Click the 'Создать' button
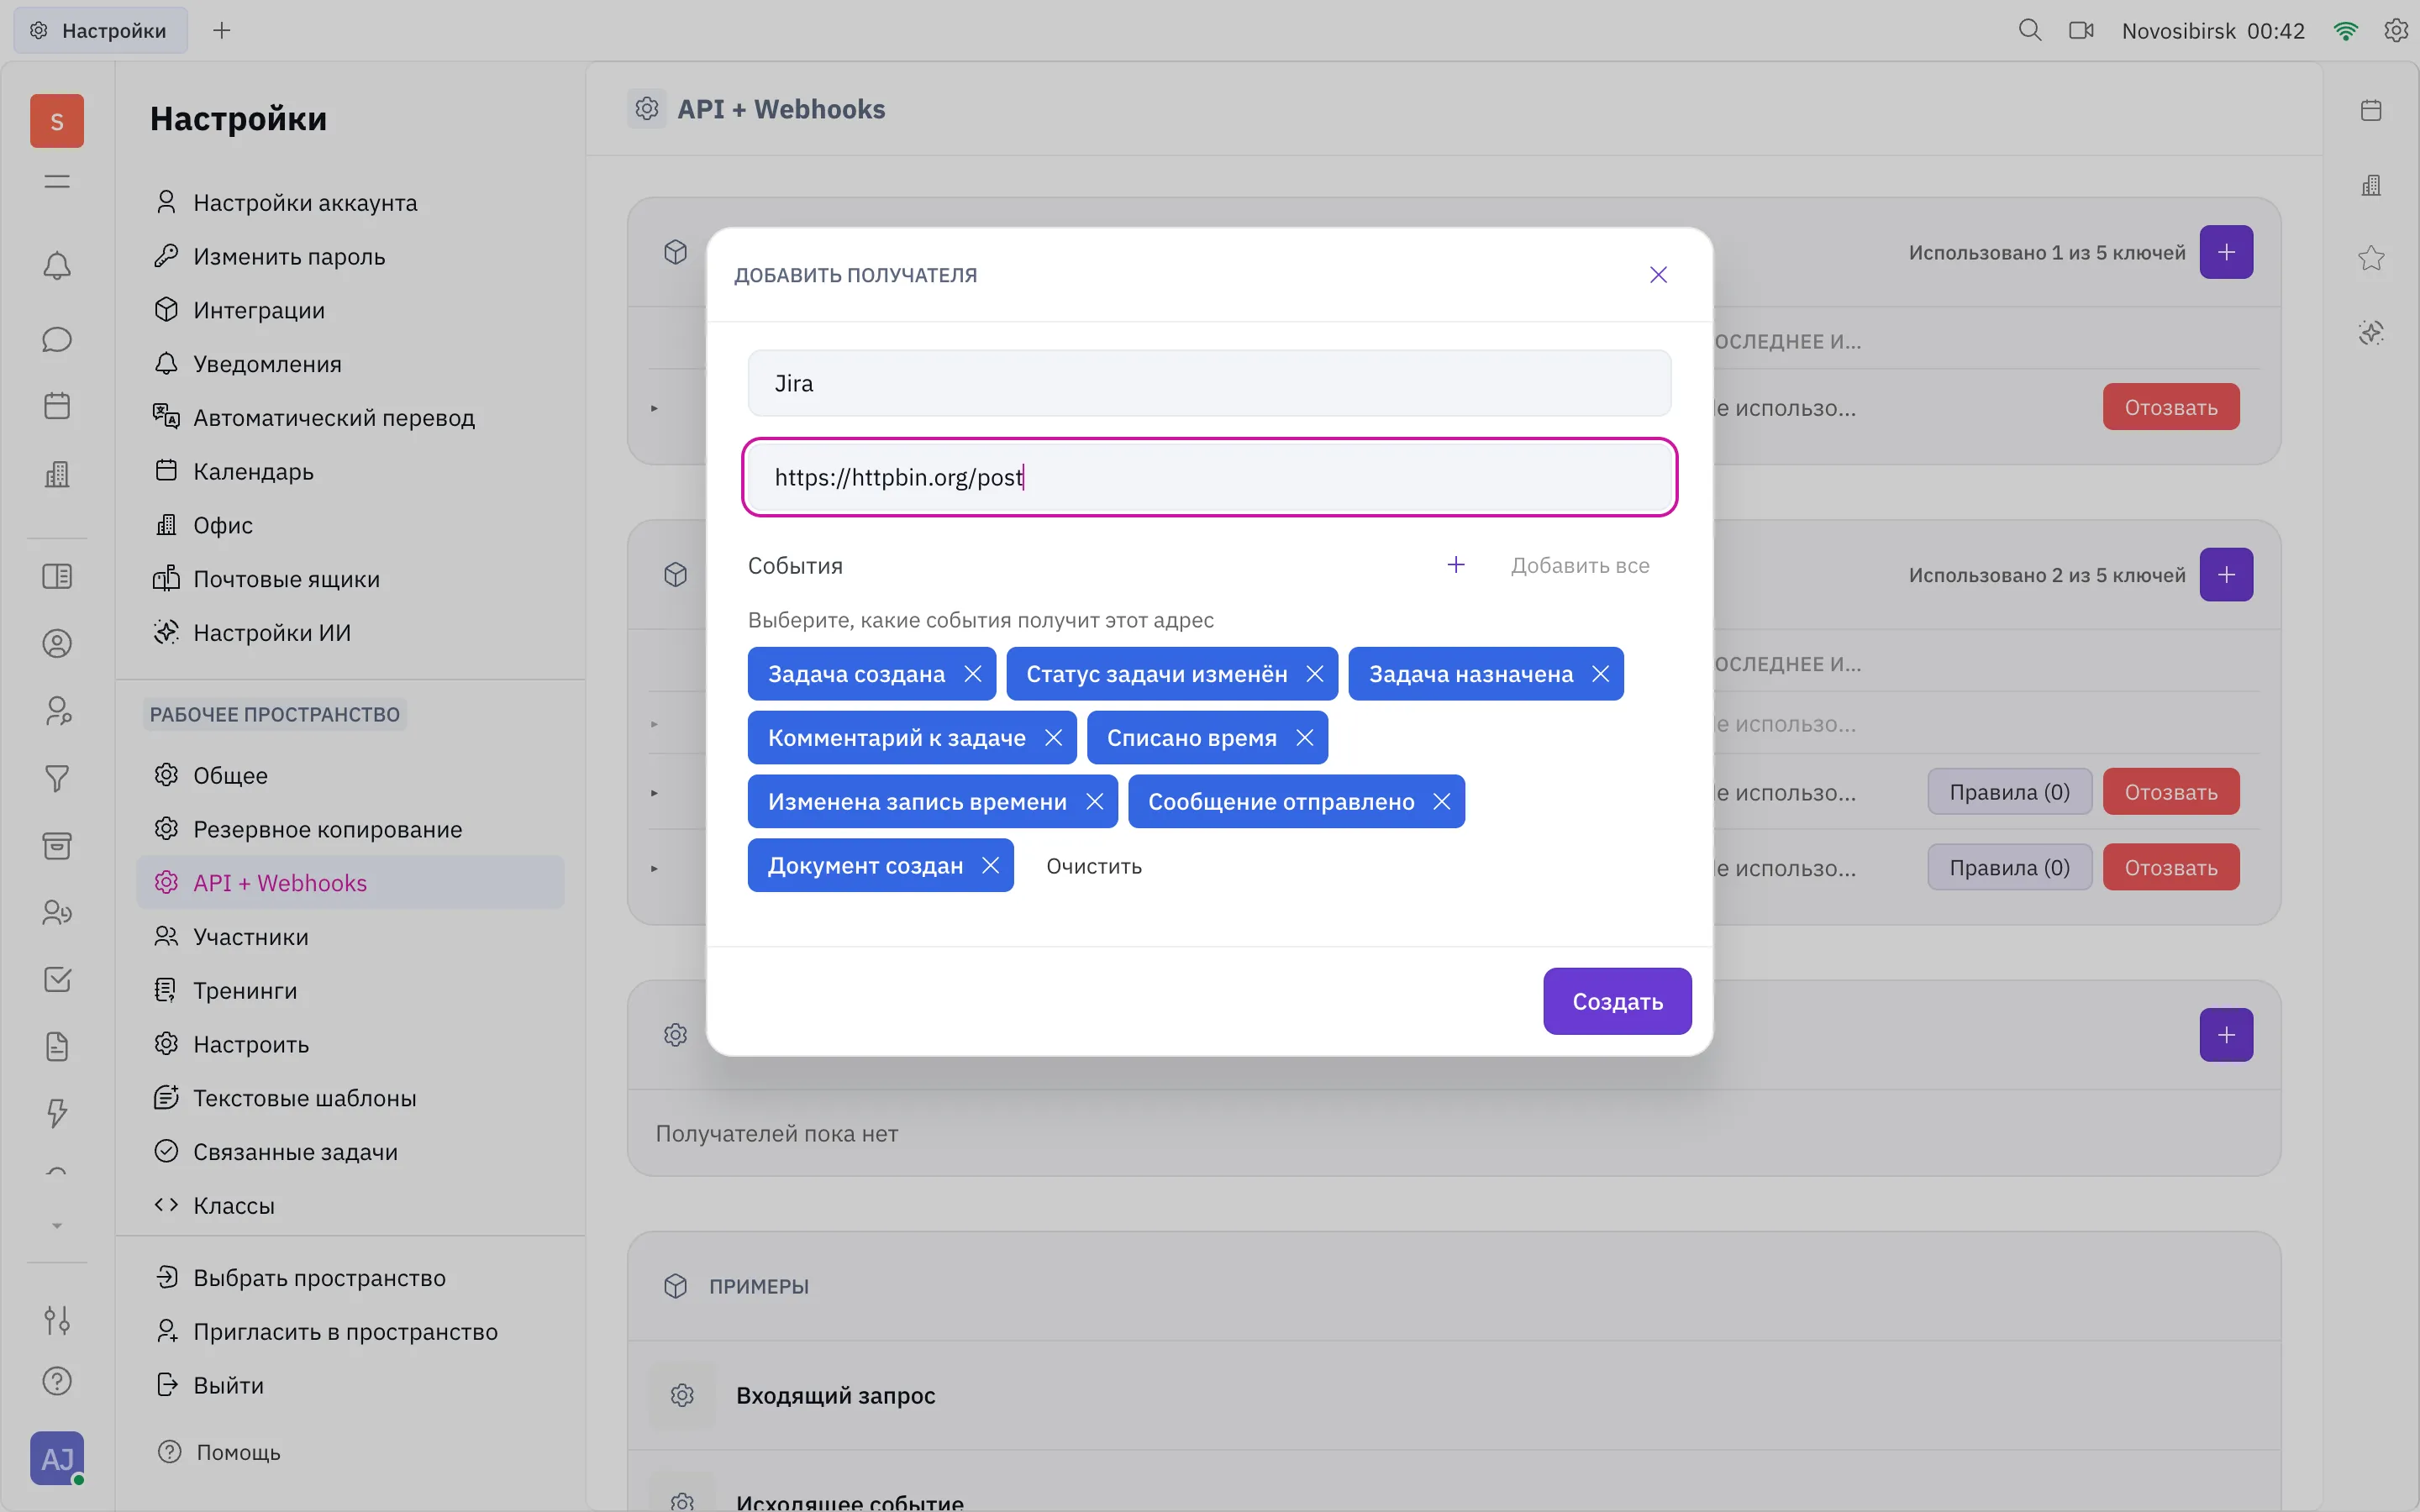The width and height of the screenshot is (2420, 1512). [x=1617, y=1001]
